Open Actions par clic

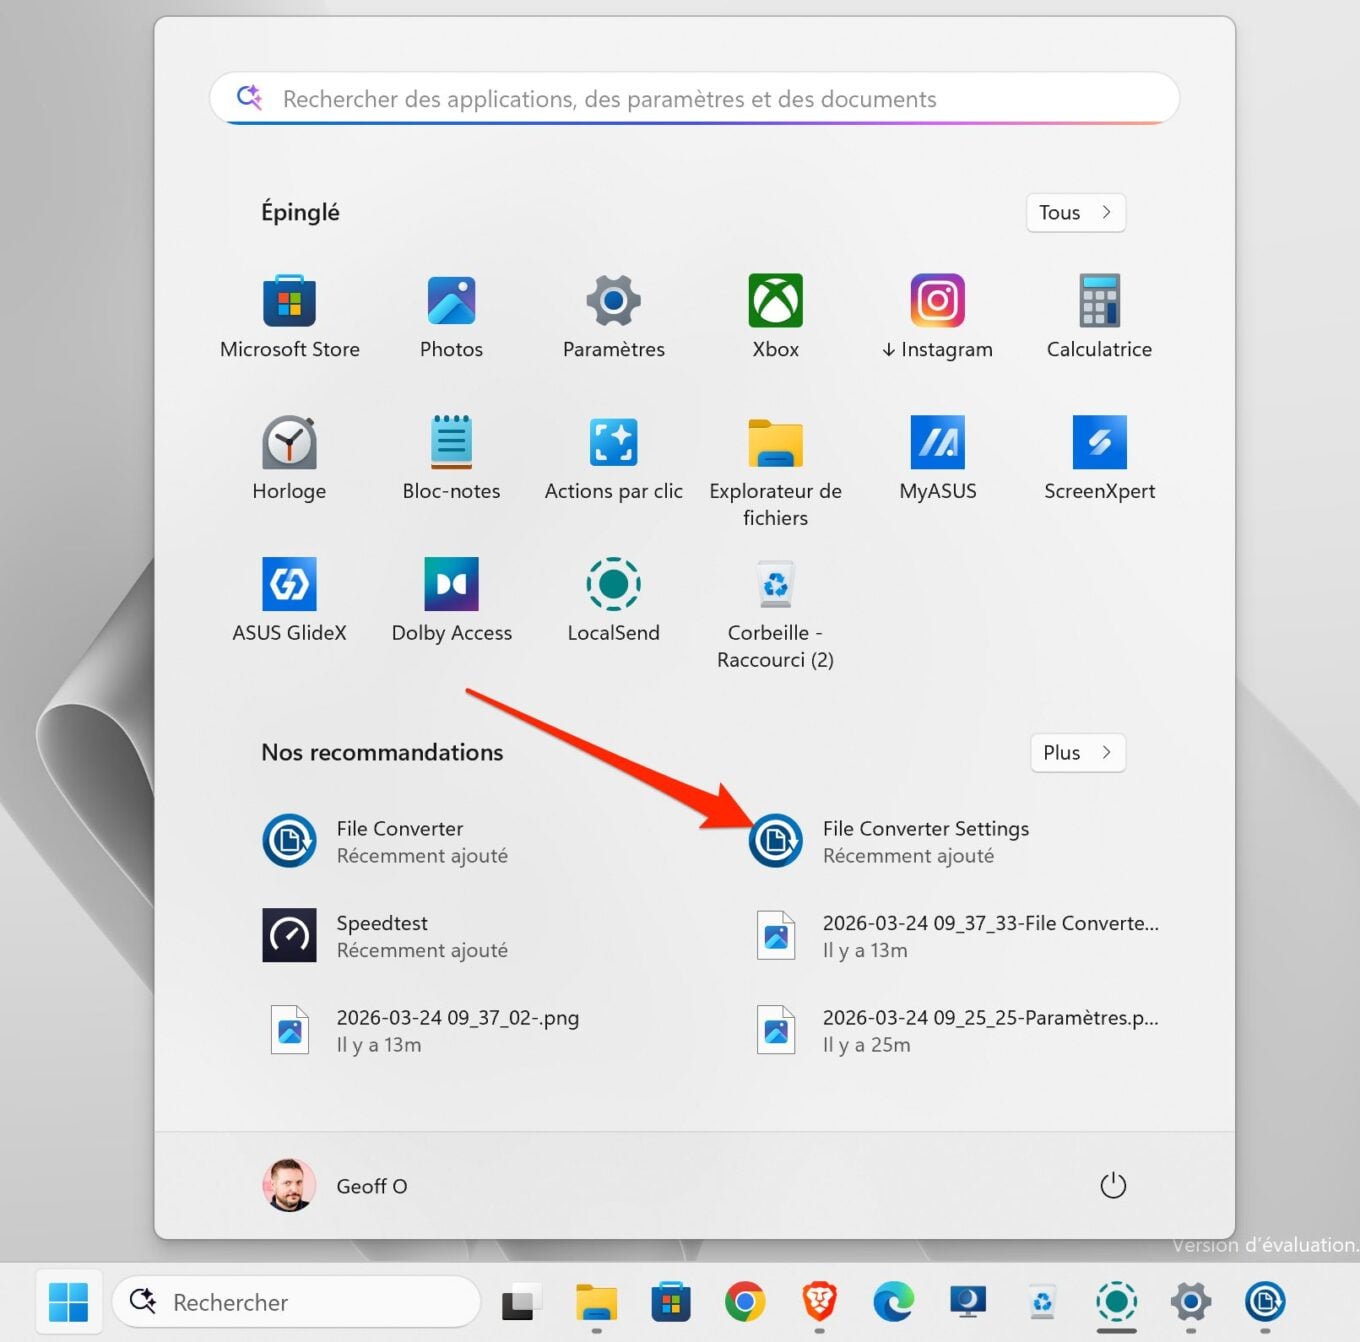(x=613, y=458)
